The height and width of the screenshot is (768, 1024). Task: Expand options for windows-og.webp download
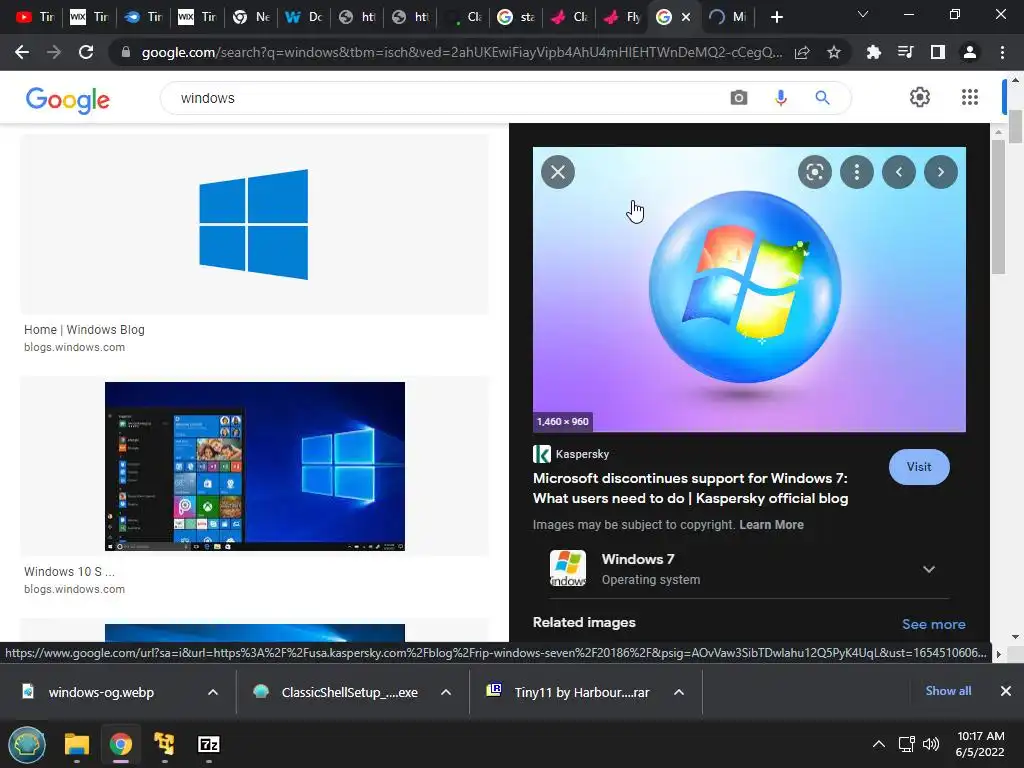pos(213,692)
